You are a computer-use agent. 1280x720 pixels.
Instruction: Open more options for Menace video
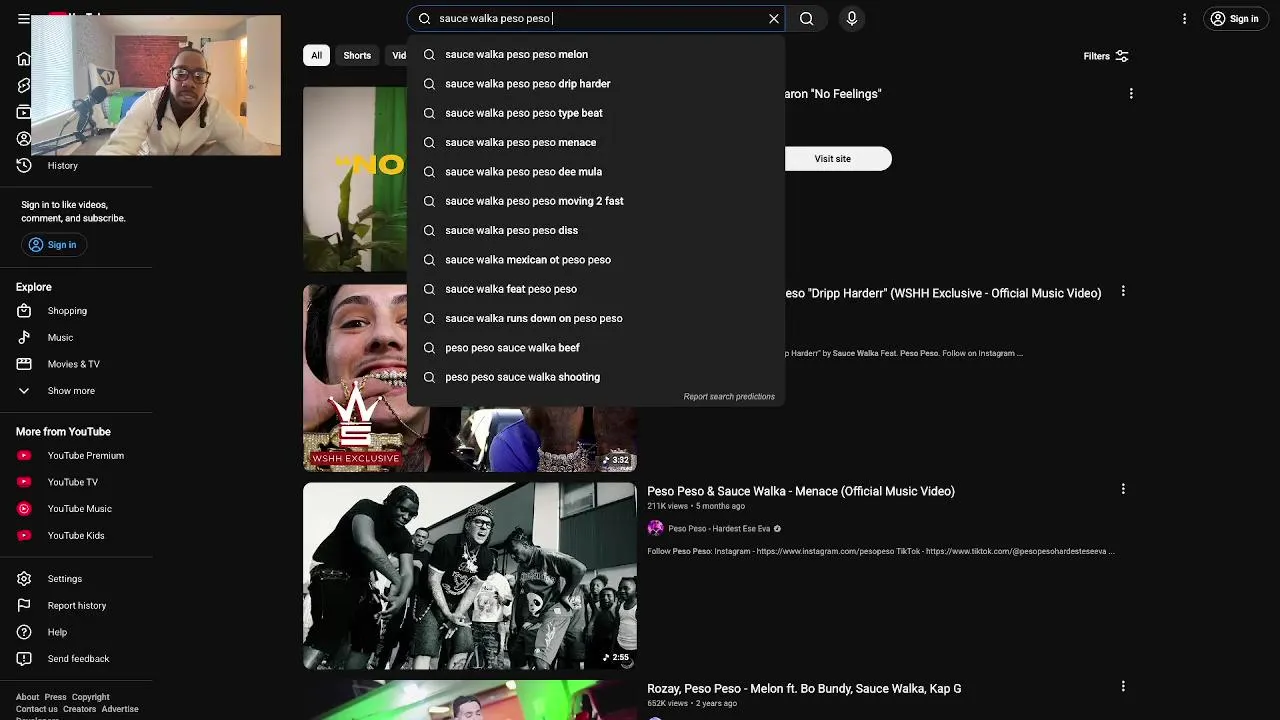tap(1123, 489)
